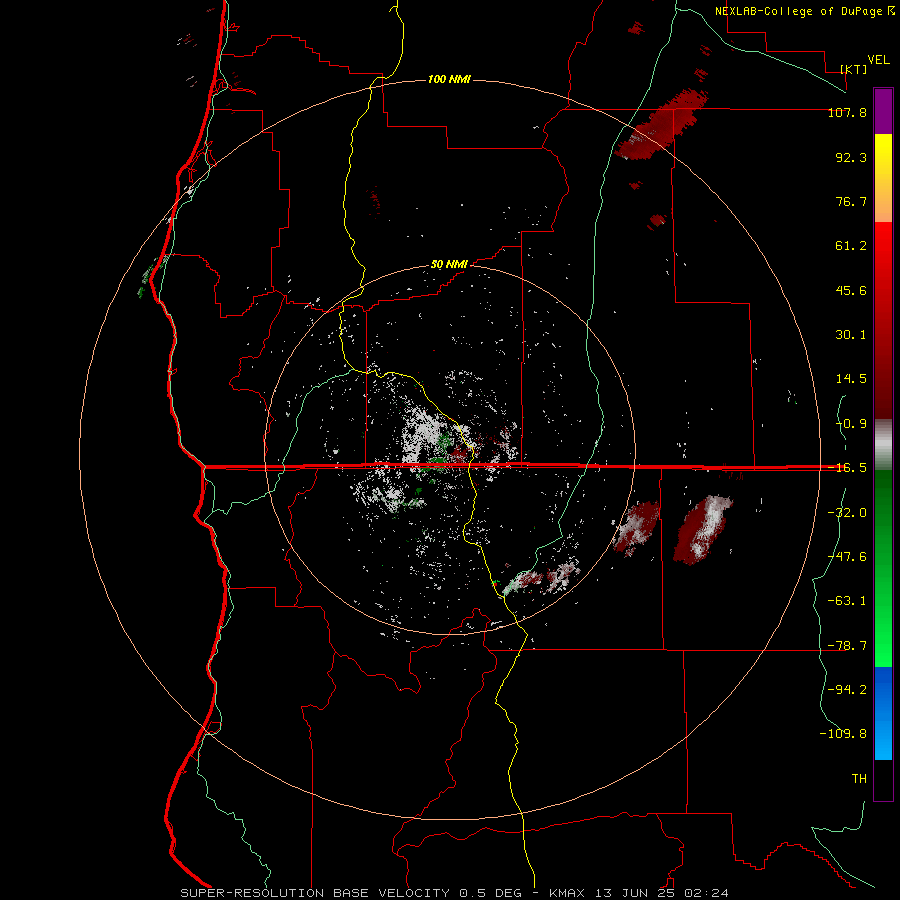Click the gray segment of the color bar
The width and height of the screenshot is (900, 900).
pos(883,445)
